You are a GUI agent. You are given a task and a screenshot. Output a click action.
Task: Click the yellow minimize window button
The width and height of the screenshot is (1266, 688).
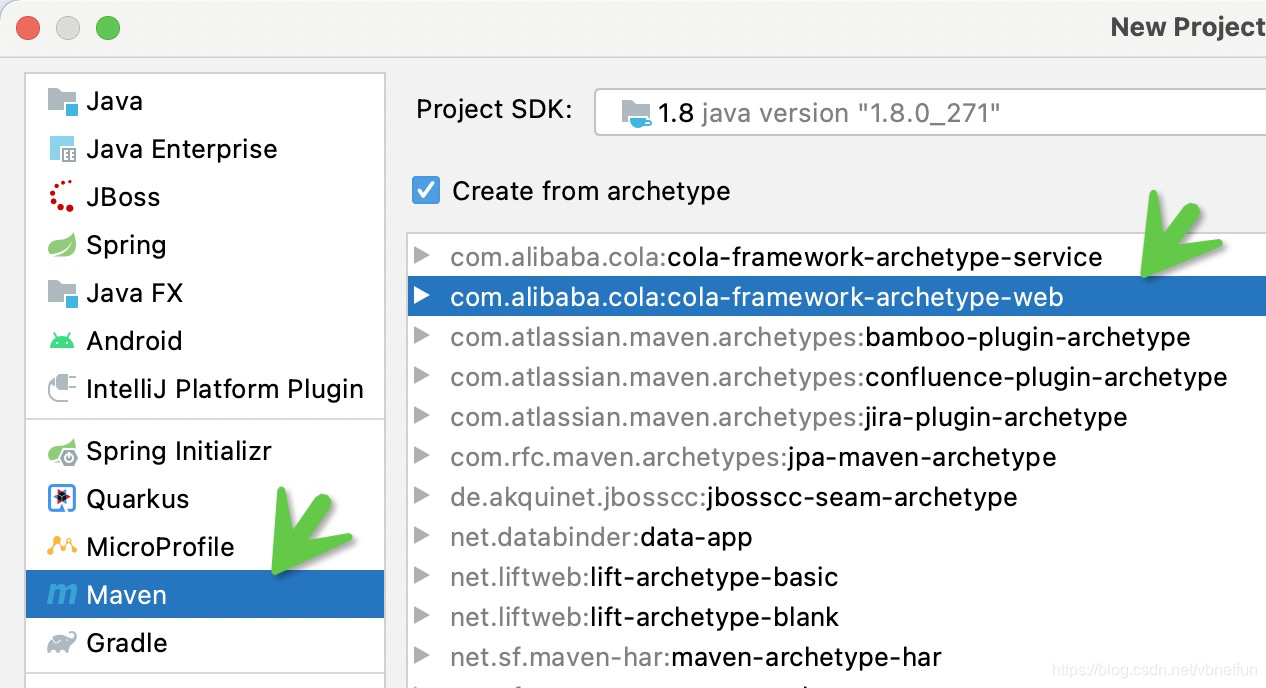68,28
